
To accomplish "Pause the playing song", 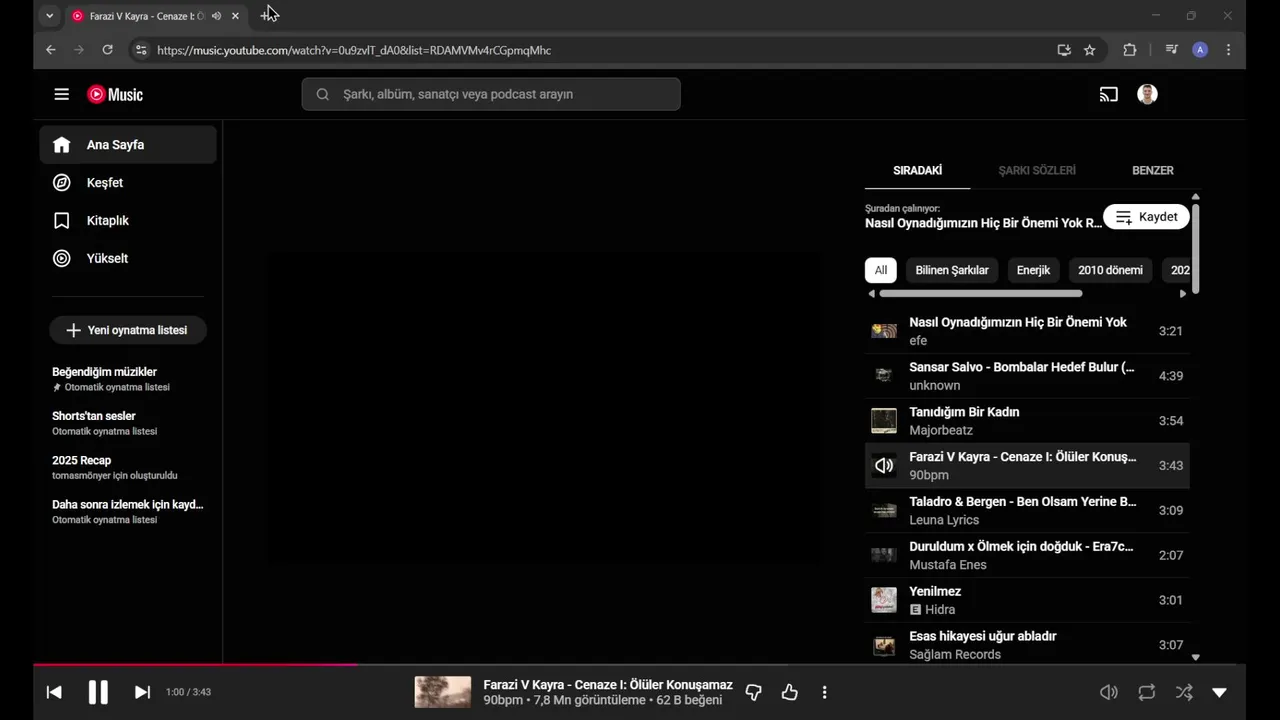I will click(98, 692).
